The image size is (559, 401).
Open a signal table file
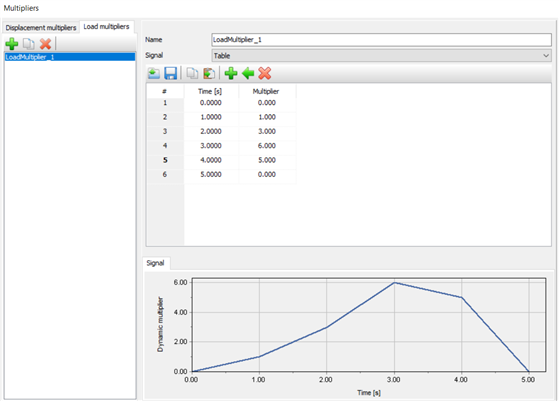coord(154,73)
